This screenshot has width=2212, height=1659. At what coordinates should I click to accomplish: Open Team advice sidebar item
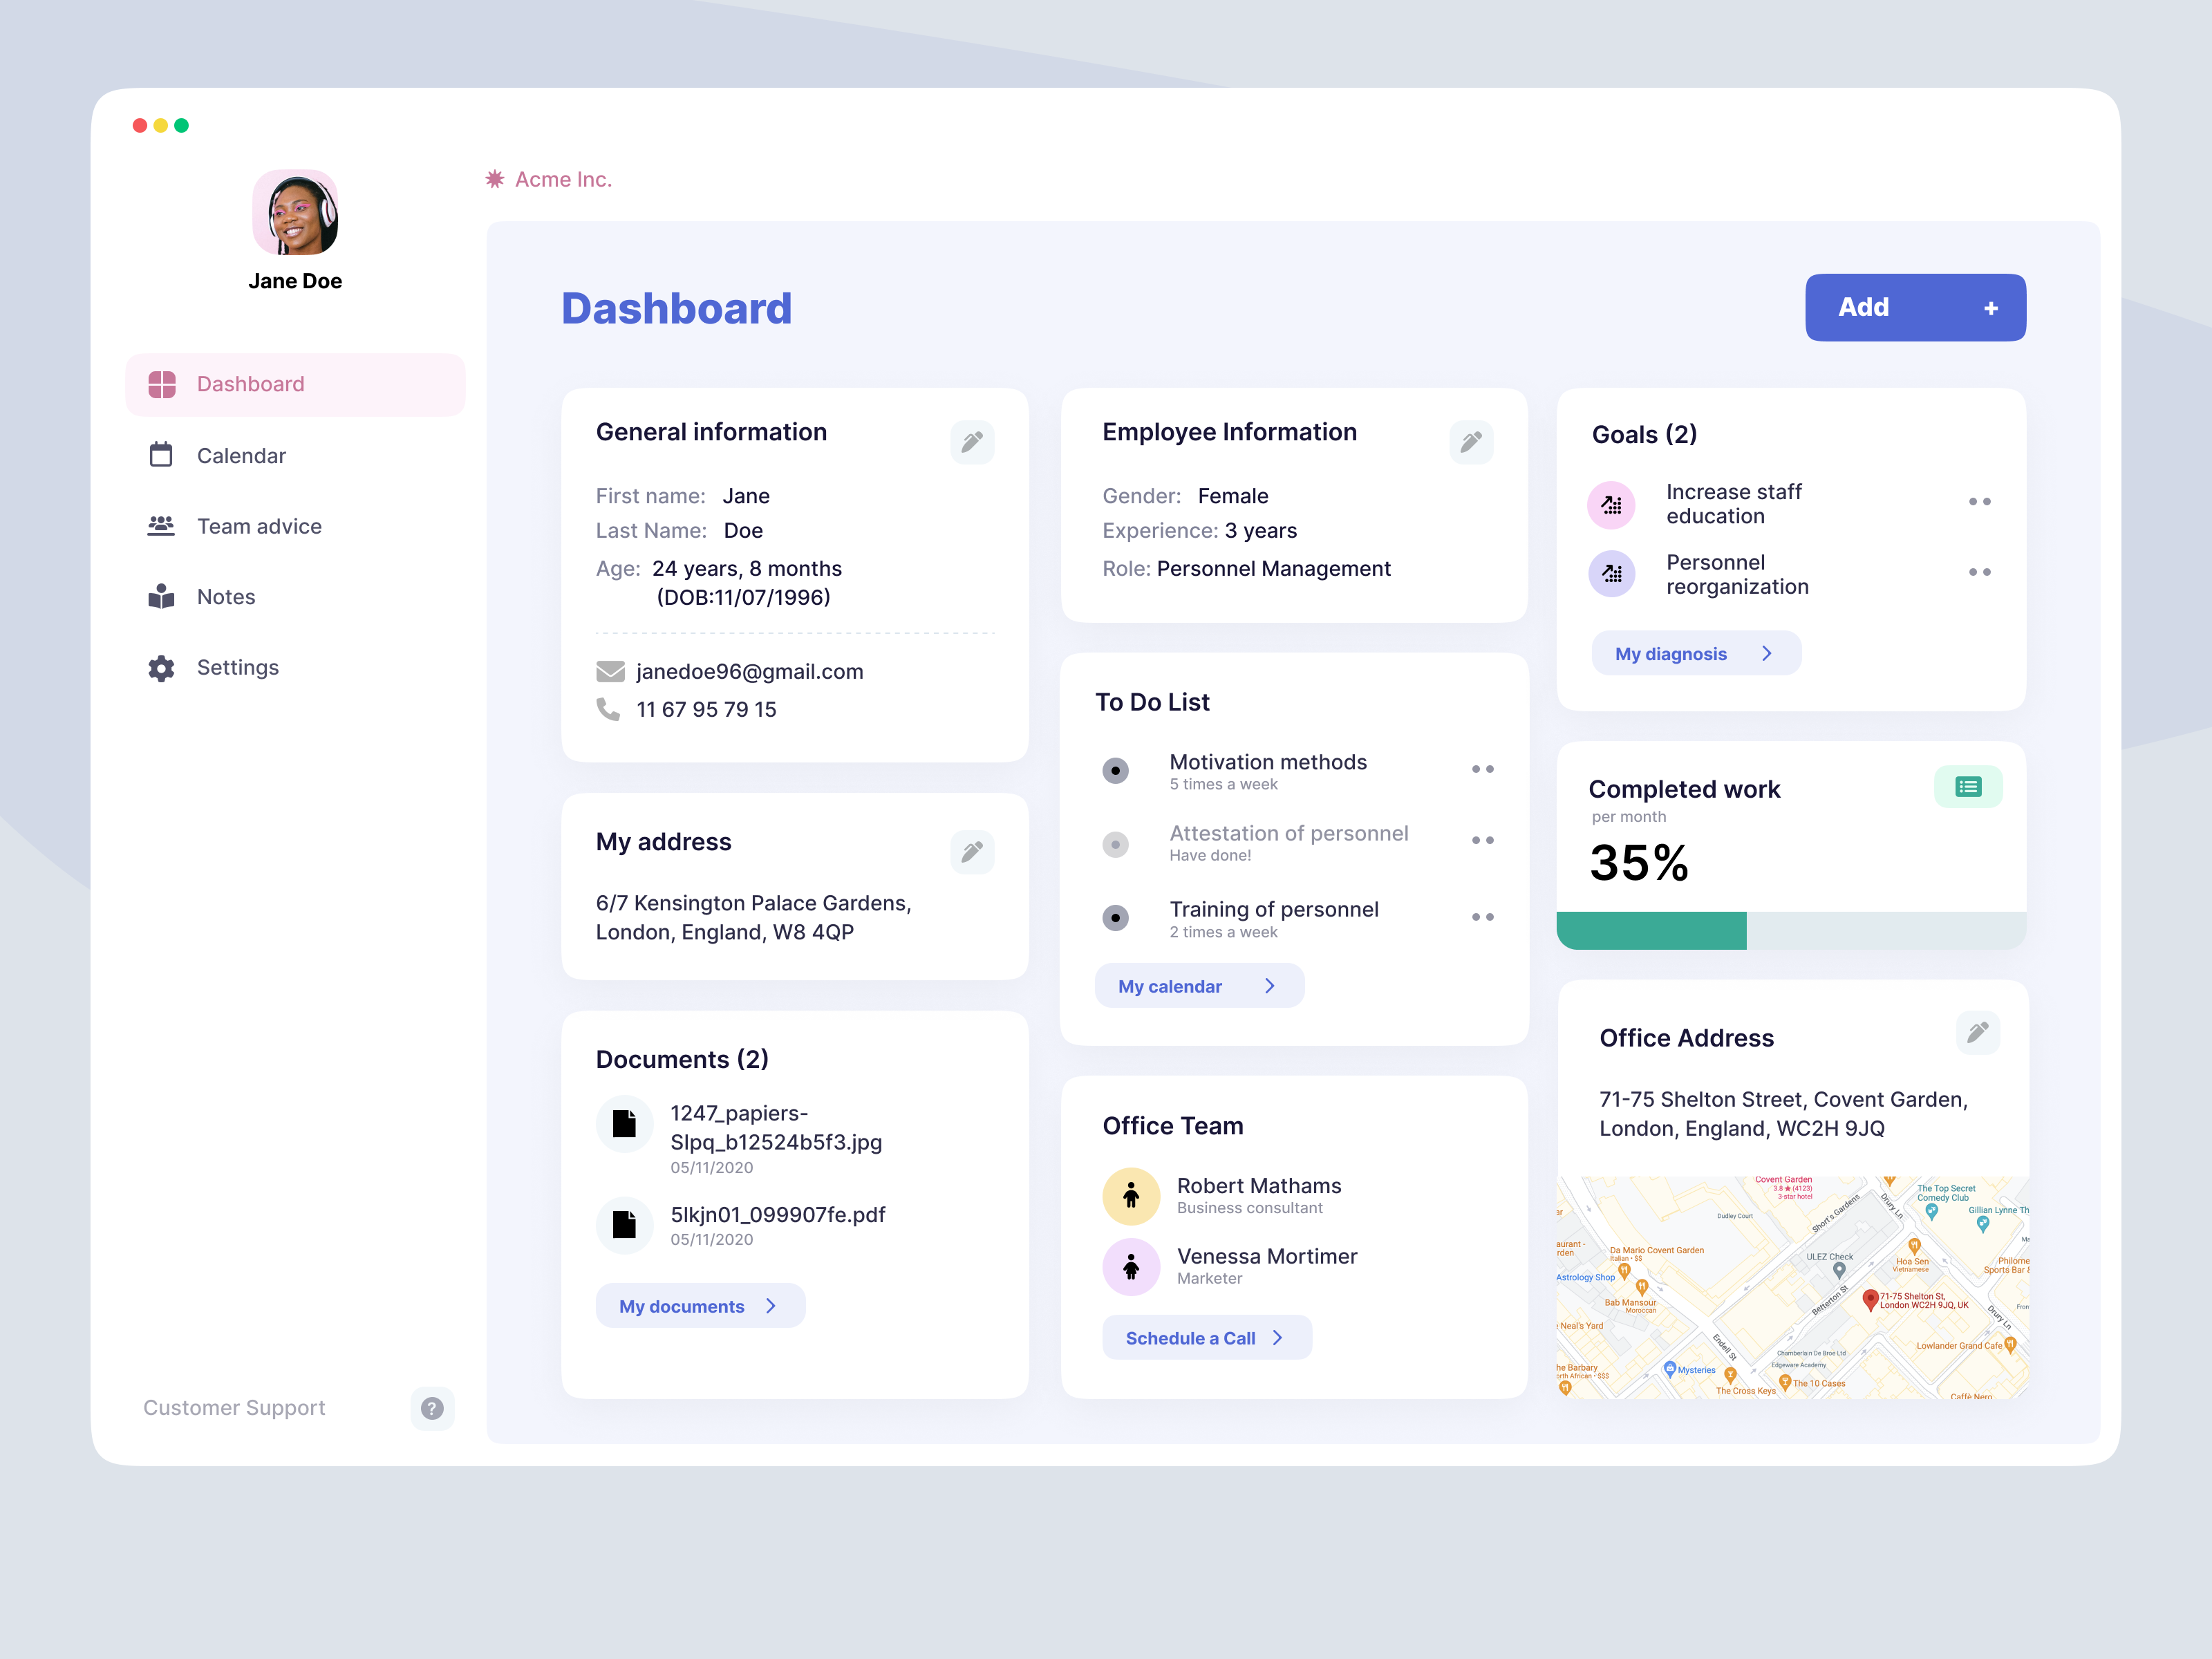(259, 526)
